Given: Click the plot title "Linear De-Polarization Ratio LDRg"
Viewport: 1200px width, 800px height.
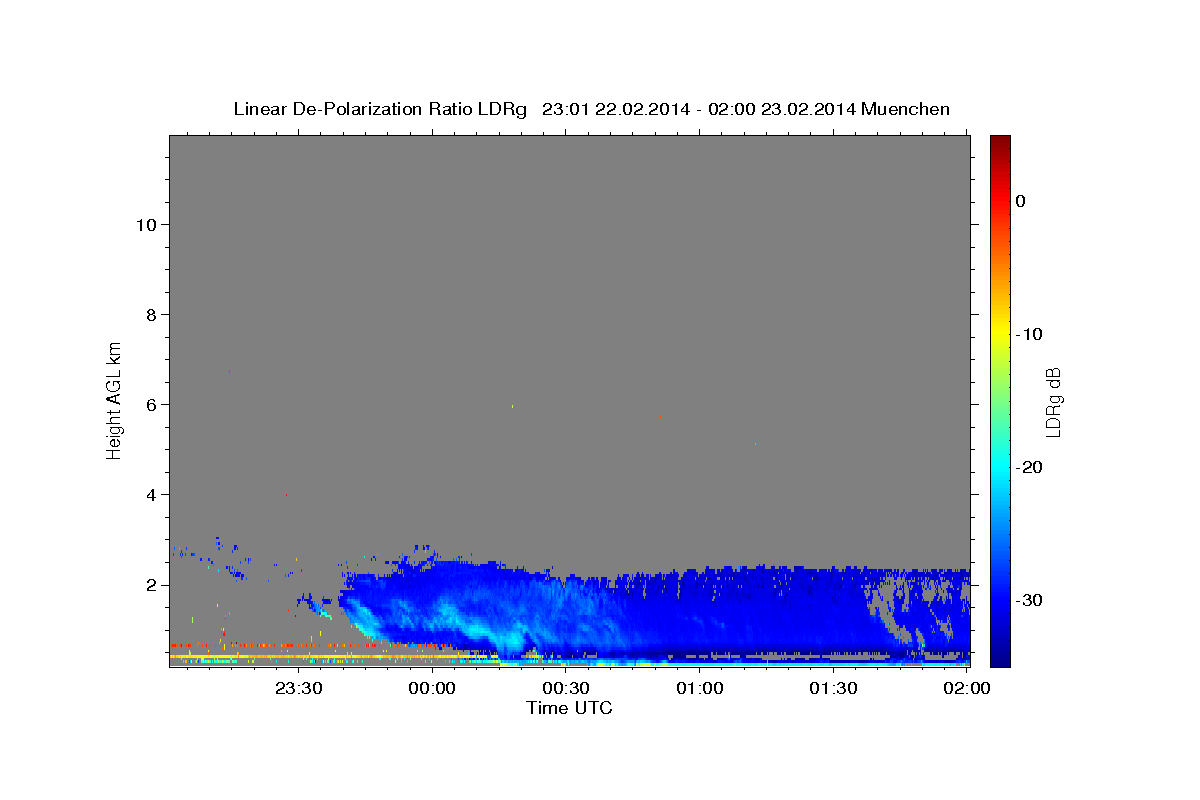Looking at the screenshot, I should (380, 109).
